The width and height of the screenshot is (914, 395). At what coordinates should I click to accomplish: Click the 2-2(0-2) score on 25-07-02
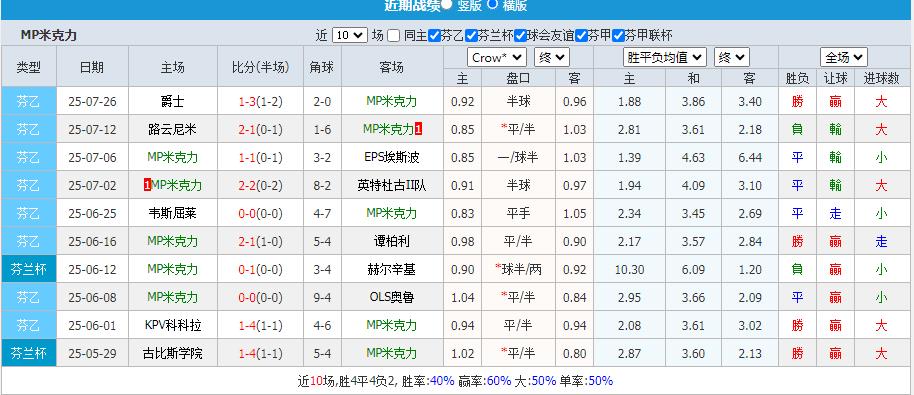point(260,185)
